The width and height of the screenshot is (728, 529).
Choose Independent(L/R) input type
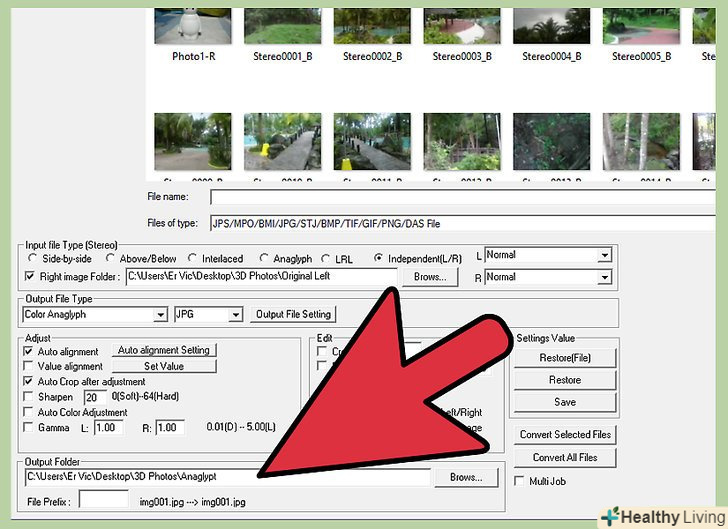pyautogui.click(x=378, y=258)
